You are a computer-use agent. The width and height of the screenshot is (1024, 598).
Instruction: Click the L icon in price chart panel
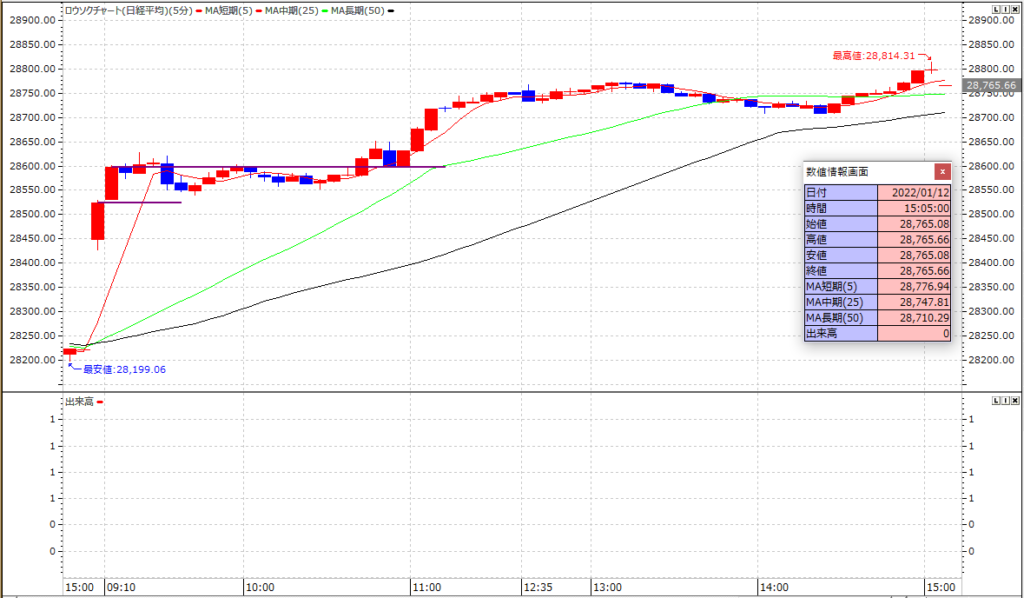click(996, 8)
